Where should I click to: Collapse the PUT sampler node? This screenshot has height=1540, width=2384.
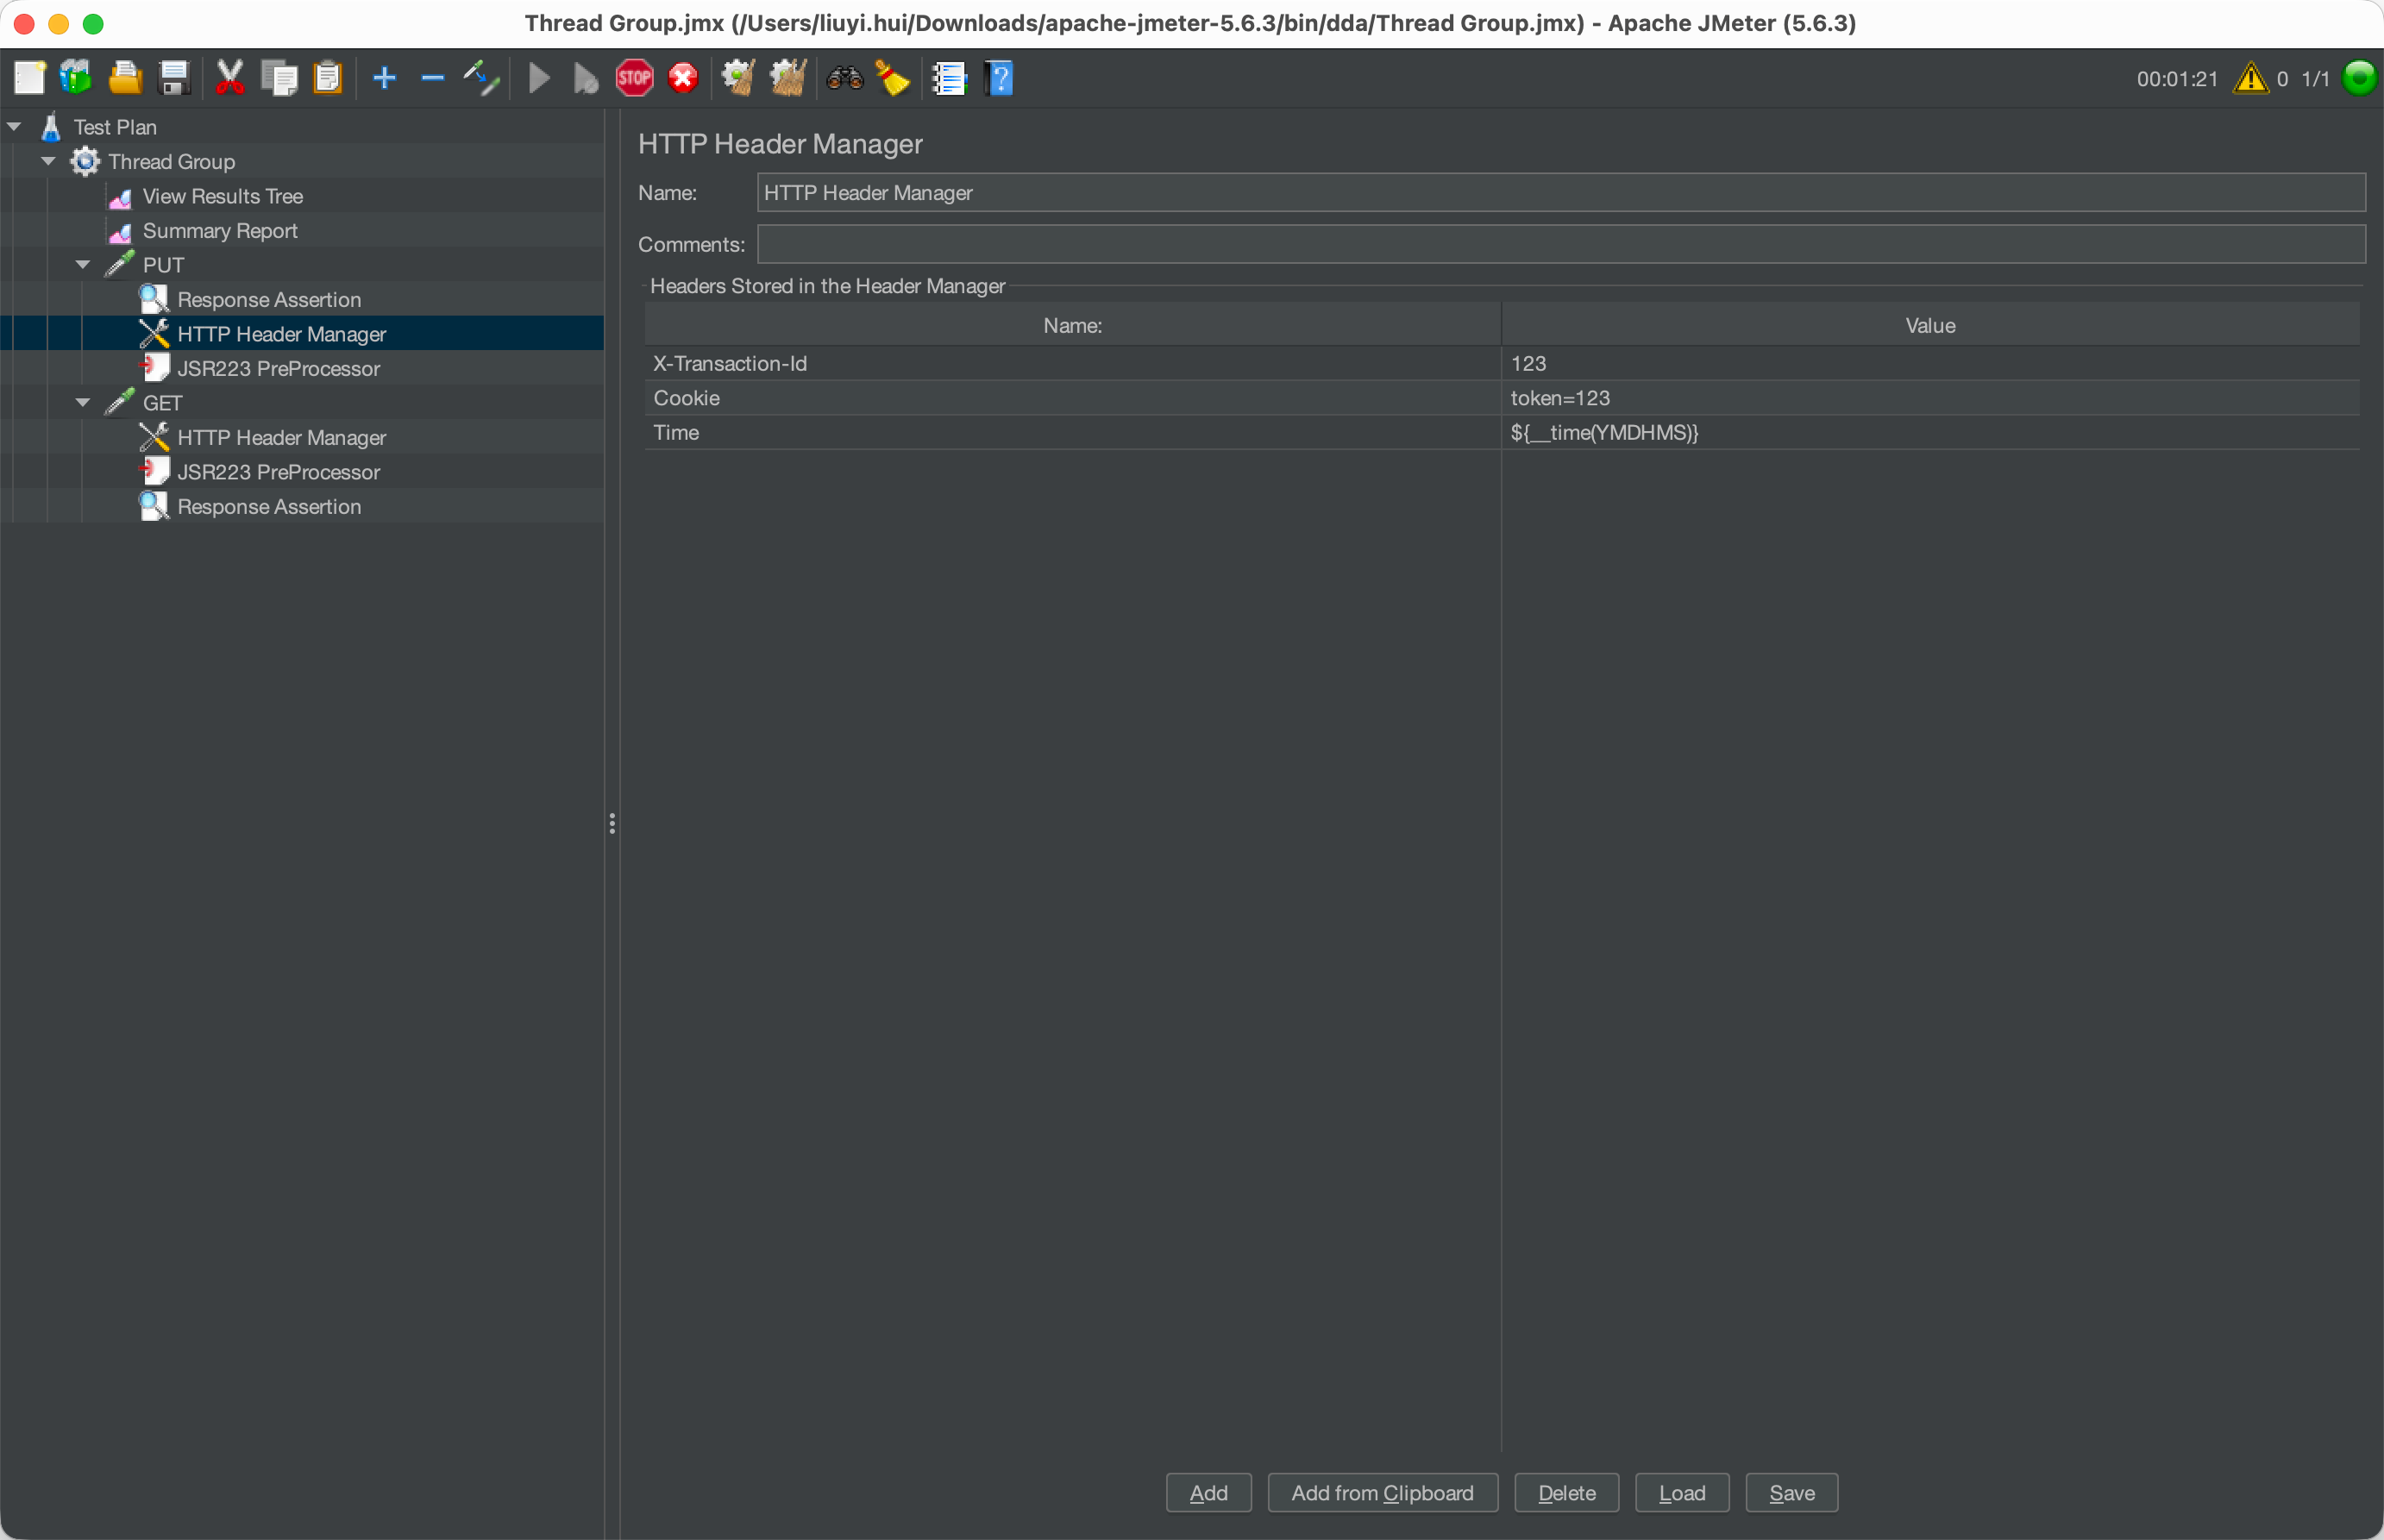(x=83, y=265)
